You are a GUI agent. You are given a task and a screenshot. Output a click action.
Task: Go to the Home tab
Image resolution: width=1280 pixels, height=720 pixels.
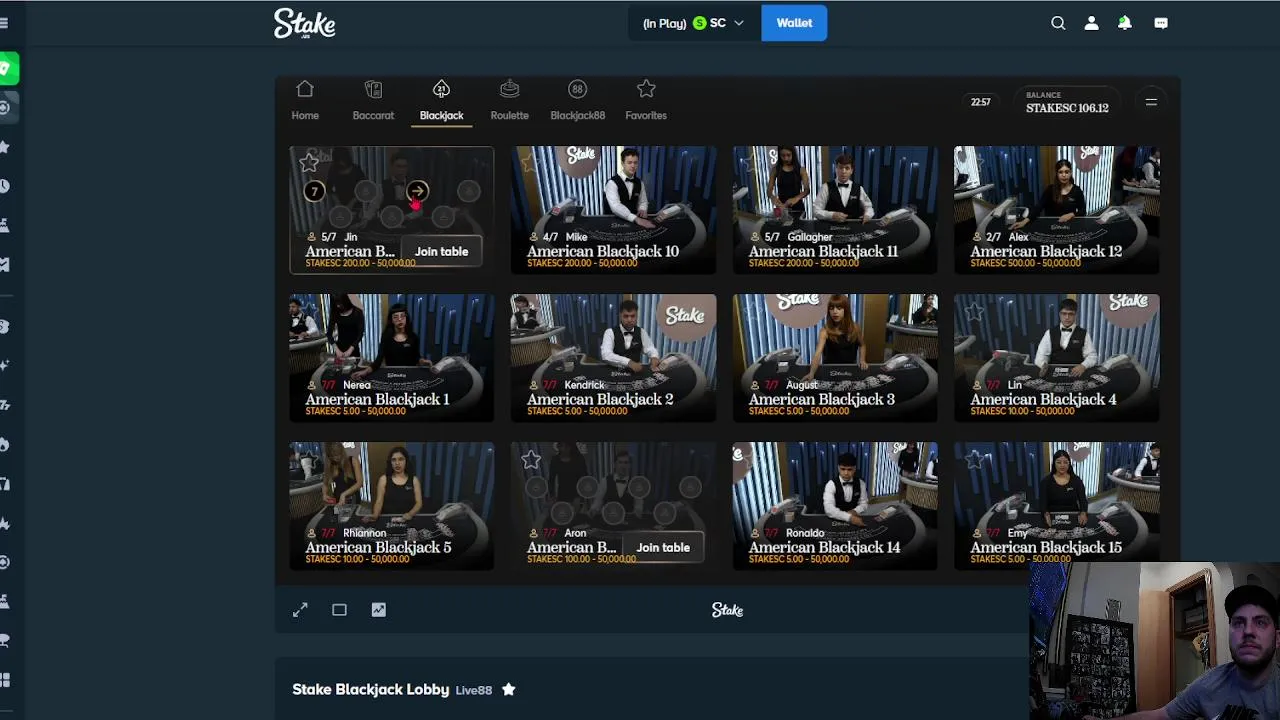(x=305, y=101)
